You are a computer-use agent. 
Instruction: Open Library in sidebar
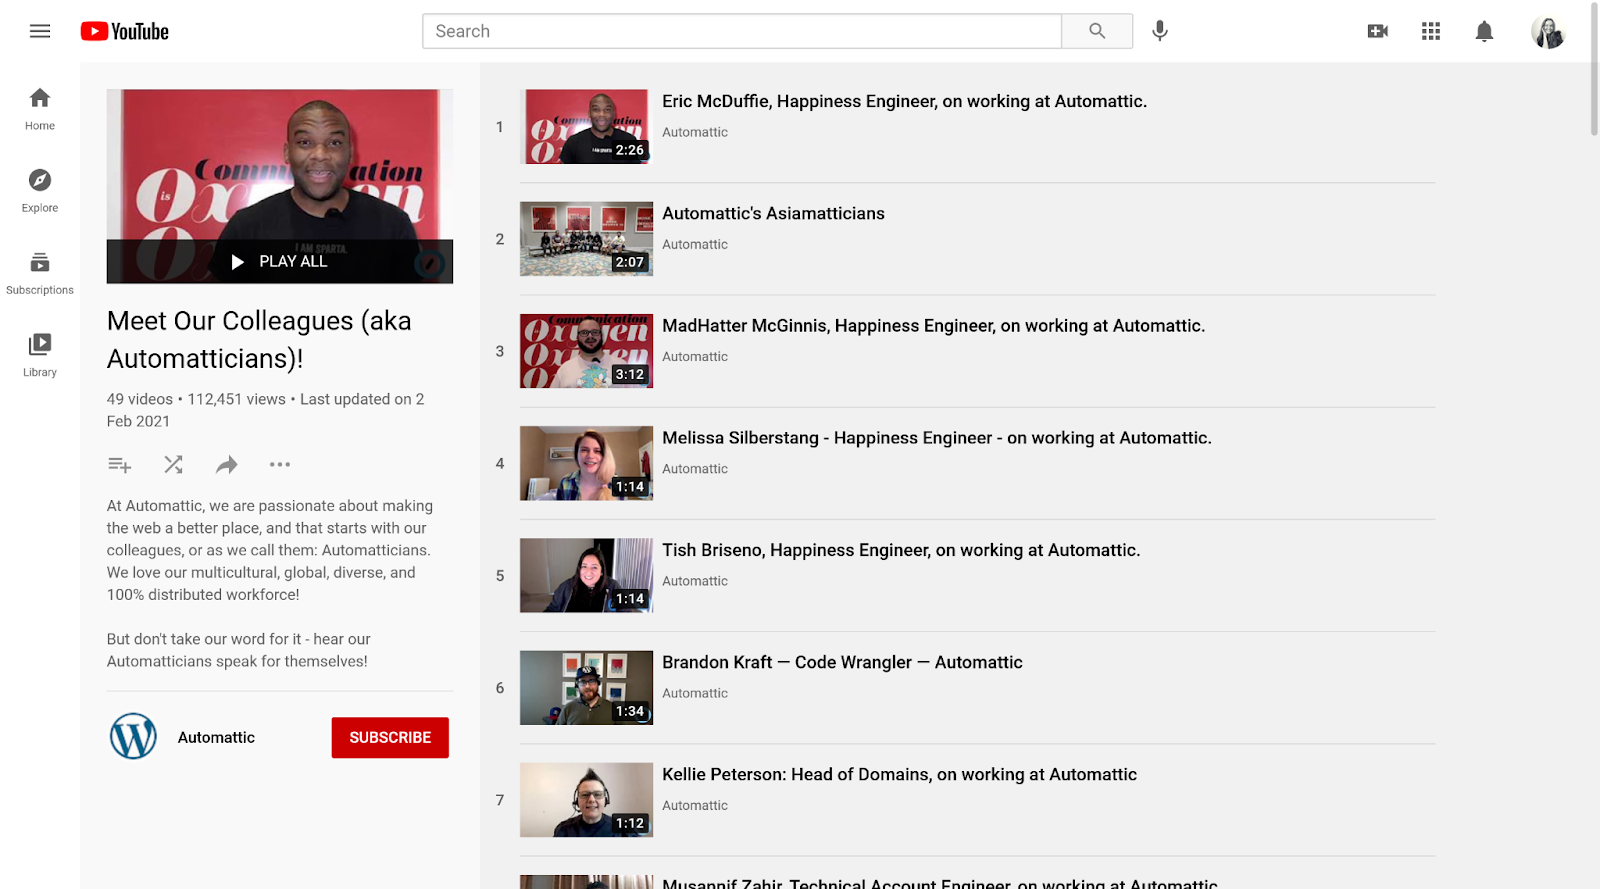[x=40, y=355]
